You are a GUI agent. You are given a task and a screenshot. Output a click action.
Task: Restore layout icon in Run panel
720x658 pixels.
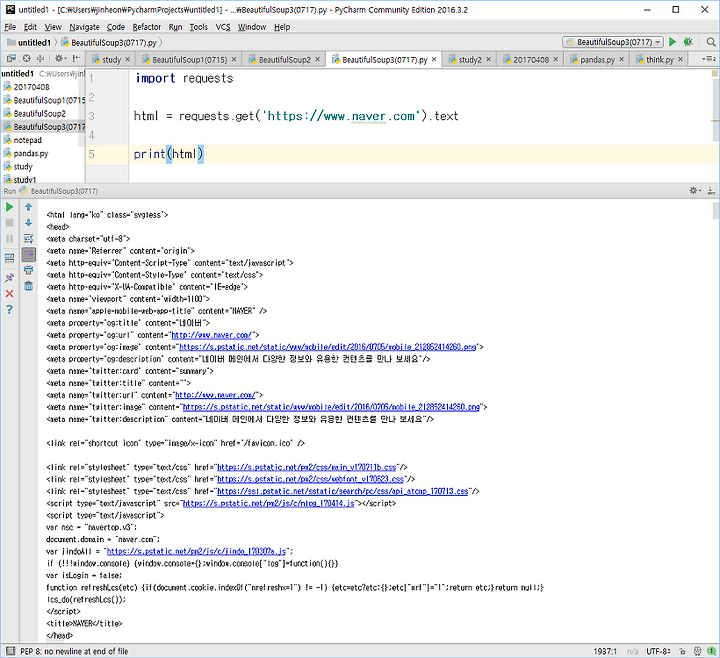pyautogui.click(x=9, y=258)
